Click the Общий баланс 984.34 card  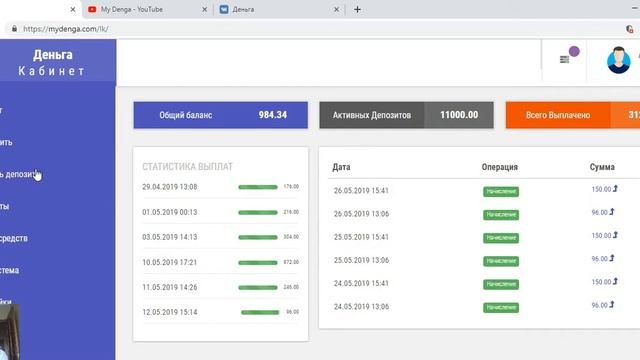[220, 115]
